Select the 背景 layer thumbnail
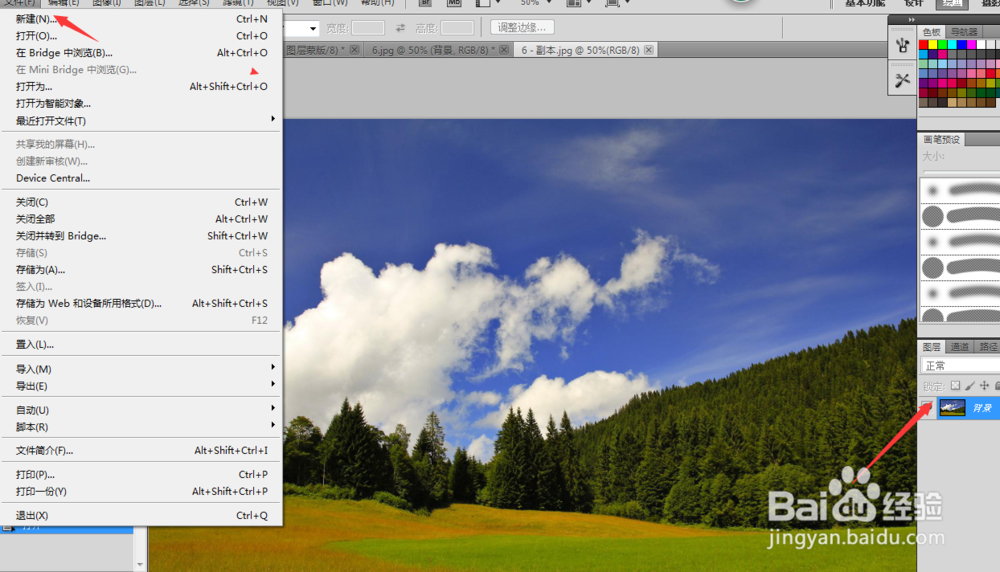1000x572 pixels. (x=952, y=408)
